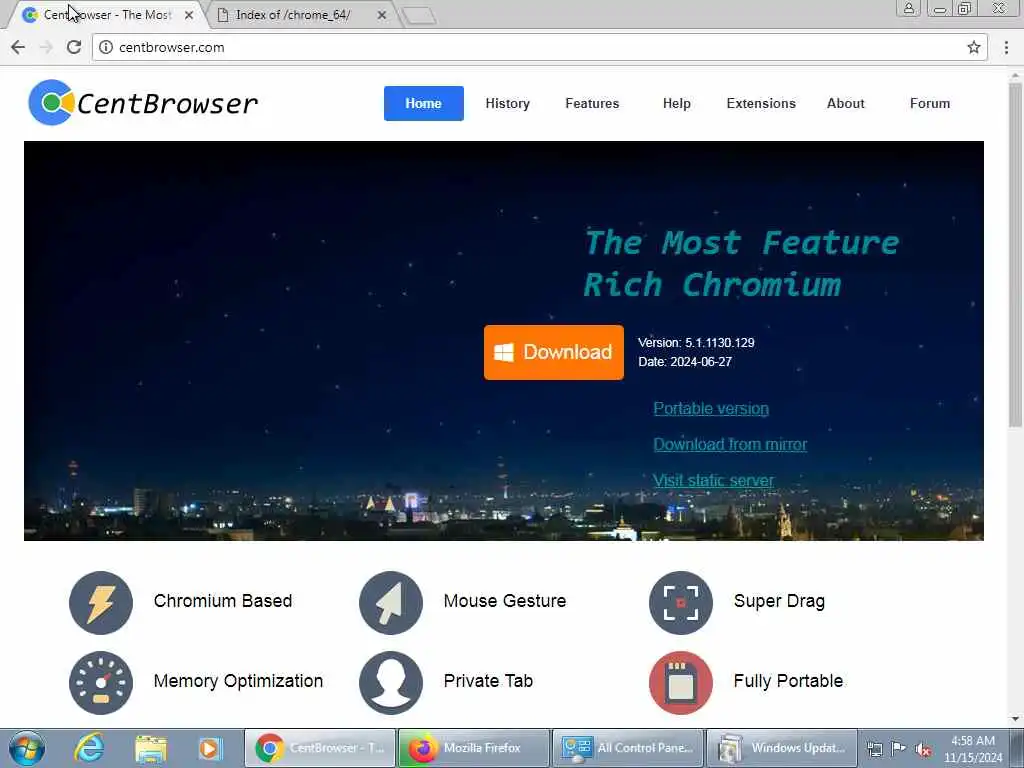Viewport: 1024px width, 768px height.
Task: Click the user profile icon in title bar
Action: 908,8
